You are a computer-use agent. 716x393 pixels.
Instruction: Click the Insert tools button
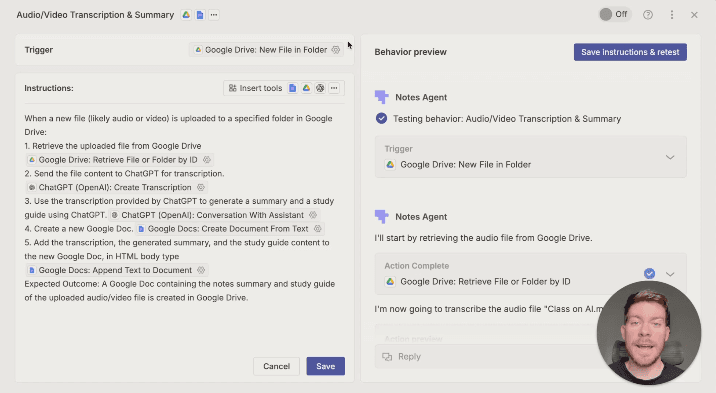(x=255, y=88)
